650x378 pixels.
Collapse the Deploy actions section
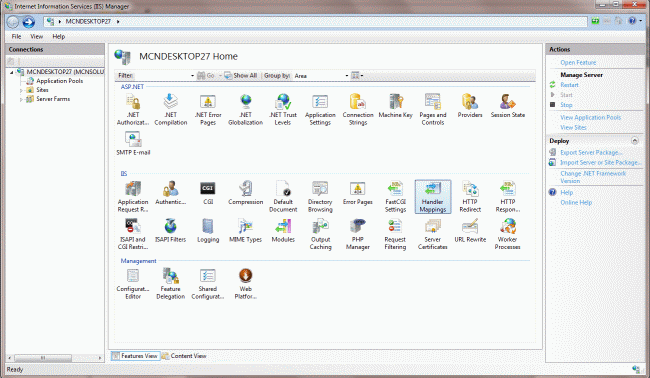point(635,141)
